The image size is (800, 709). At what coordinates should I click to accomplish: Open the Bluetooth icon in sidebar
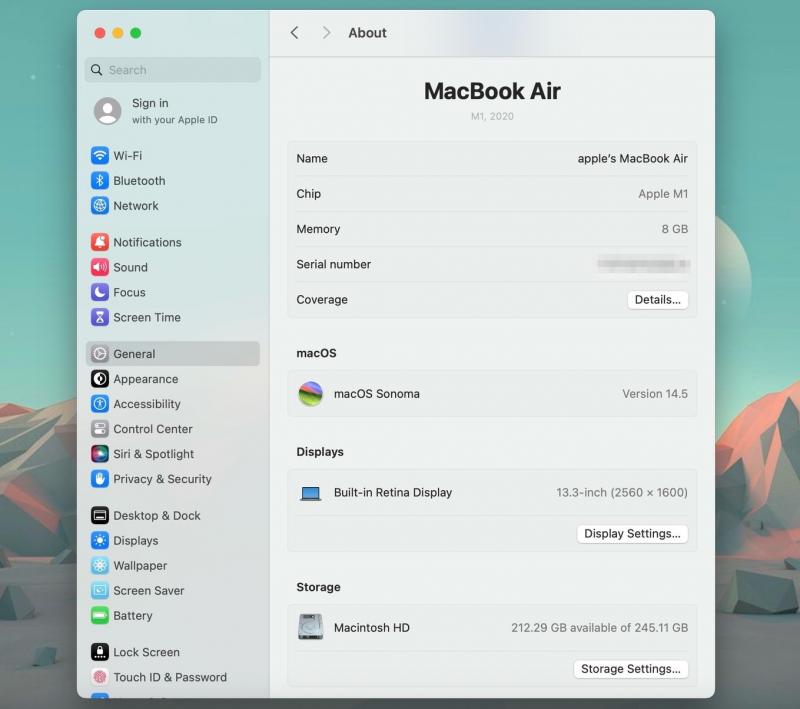100,181
